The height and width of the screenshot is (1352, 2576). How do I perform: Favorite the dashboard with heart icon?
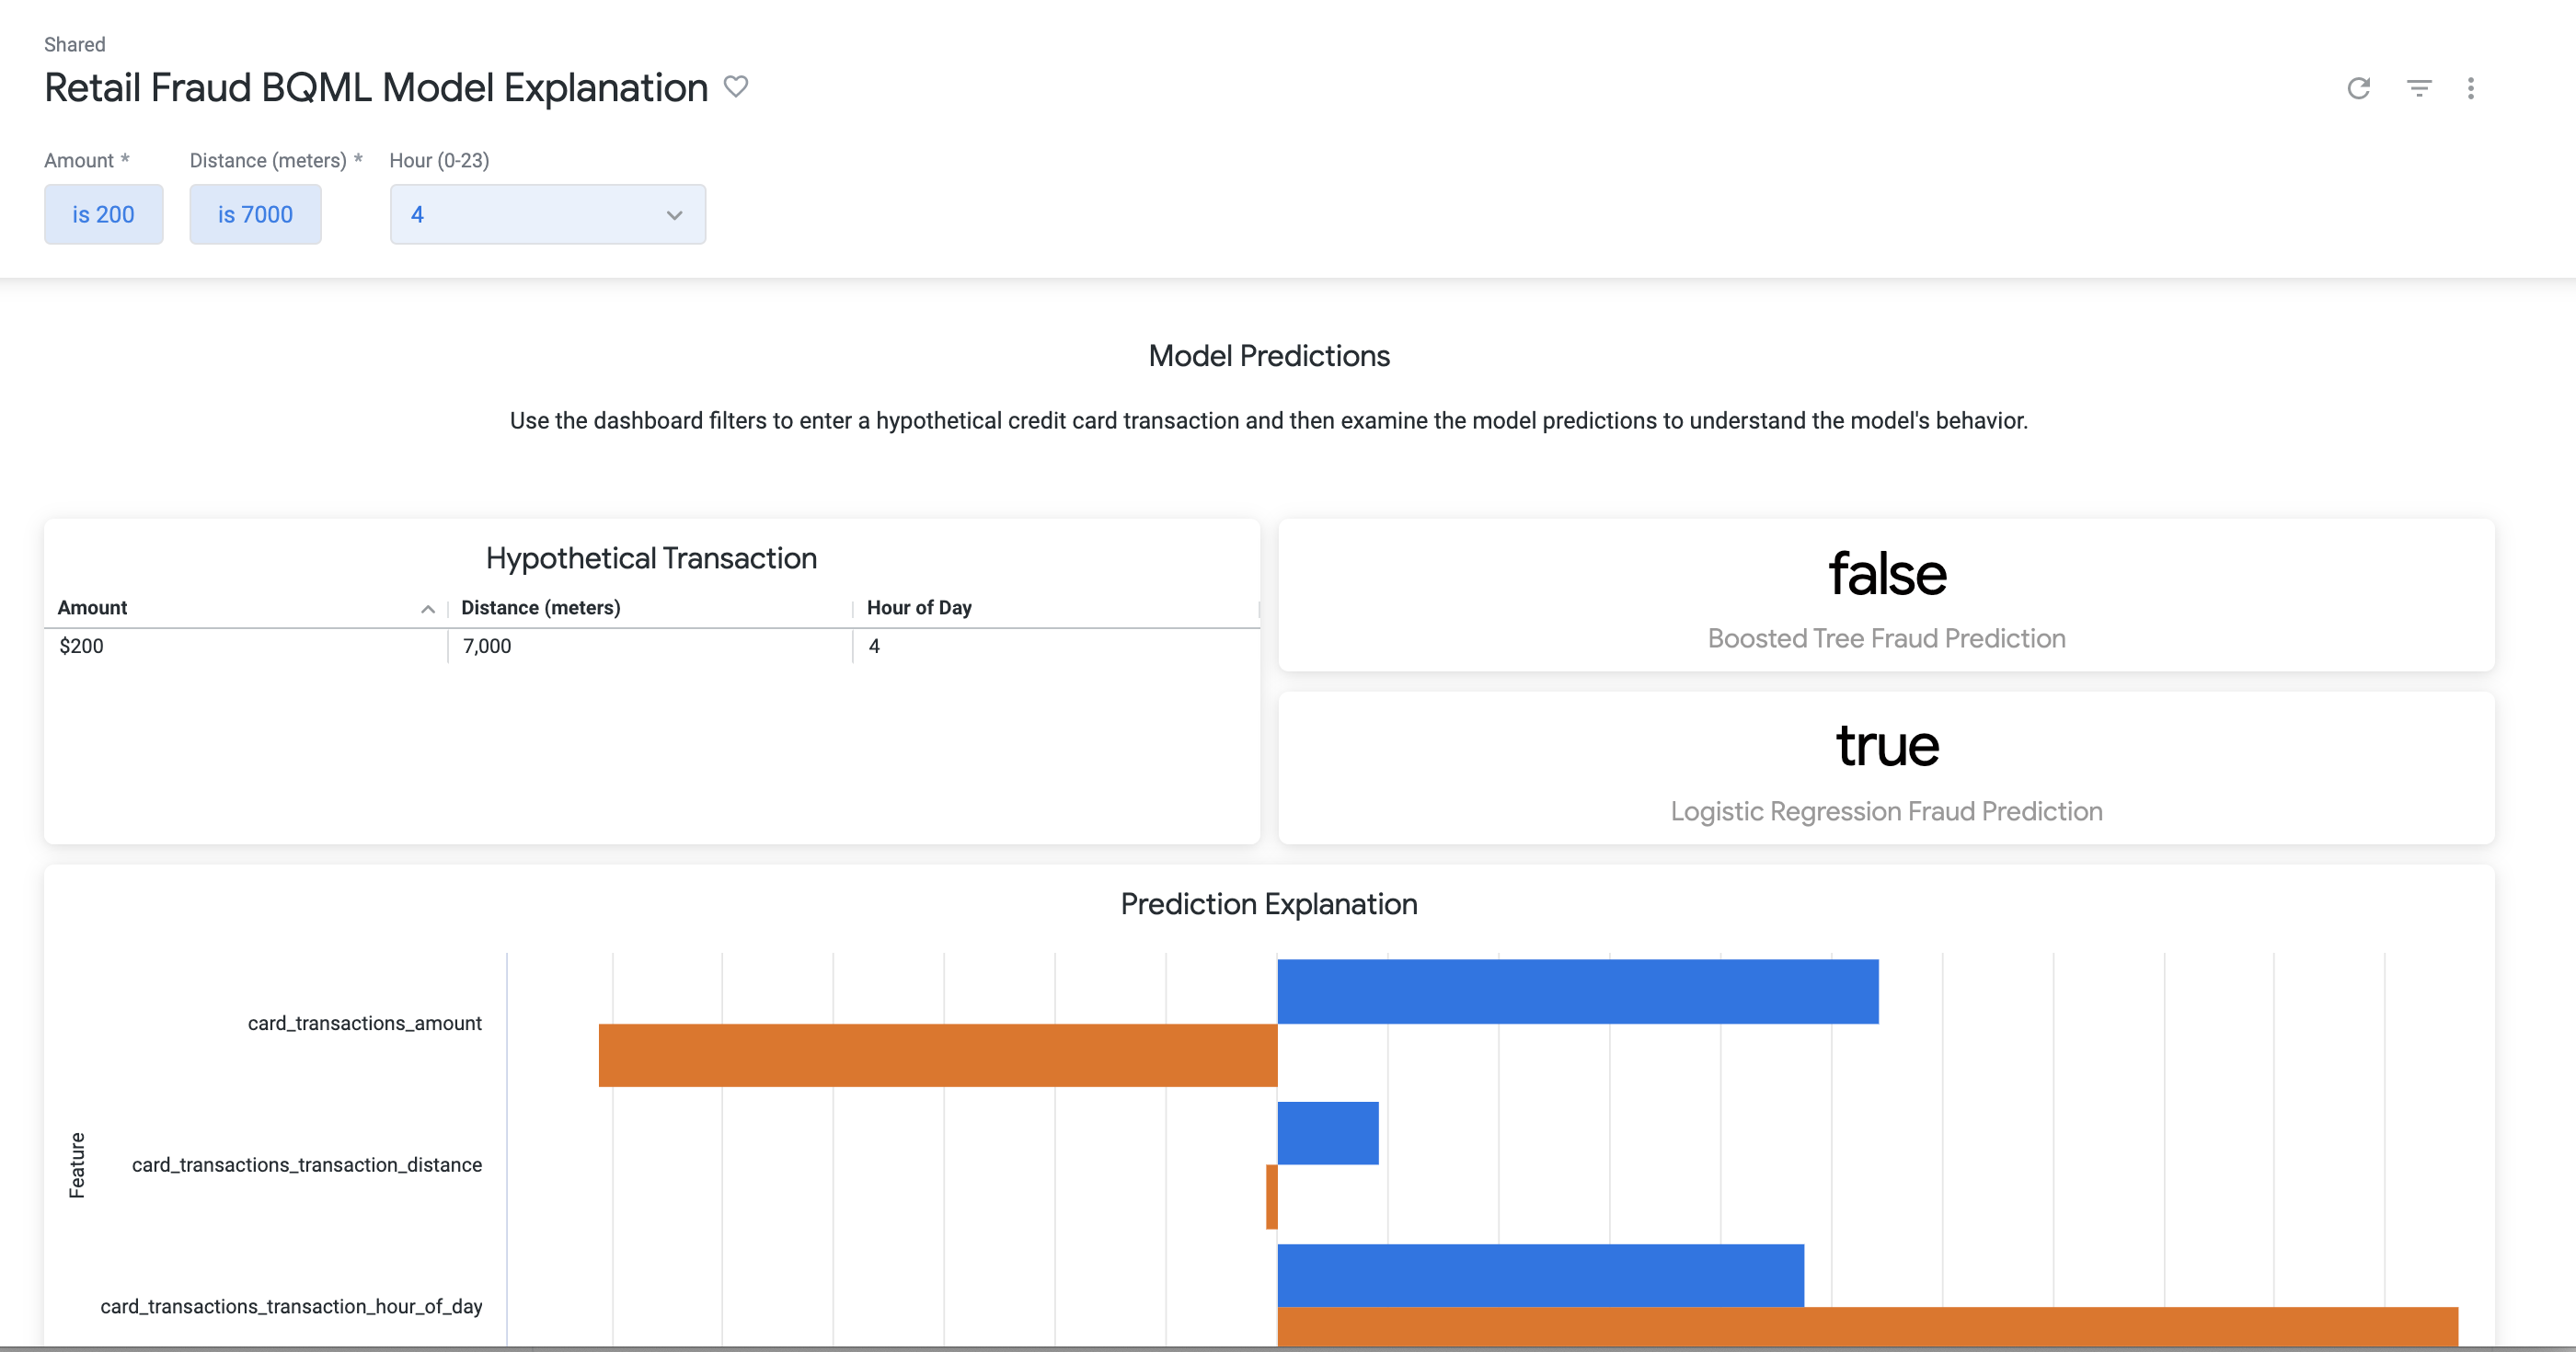click(x=736, y=87)
